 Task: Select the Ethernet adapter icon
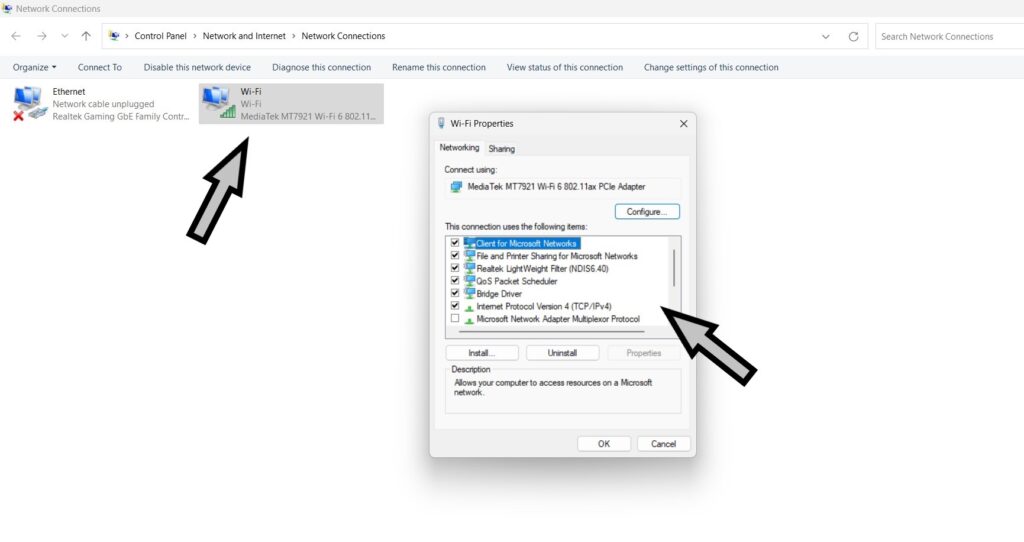coord(29,104)
